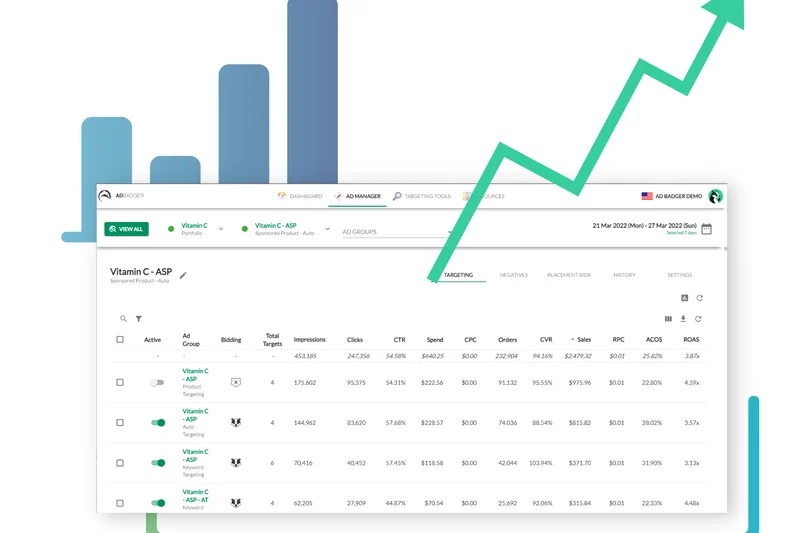Go to the Dashboard tab
800x533 pixels.
pos(300,196)
